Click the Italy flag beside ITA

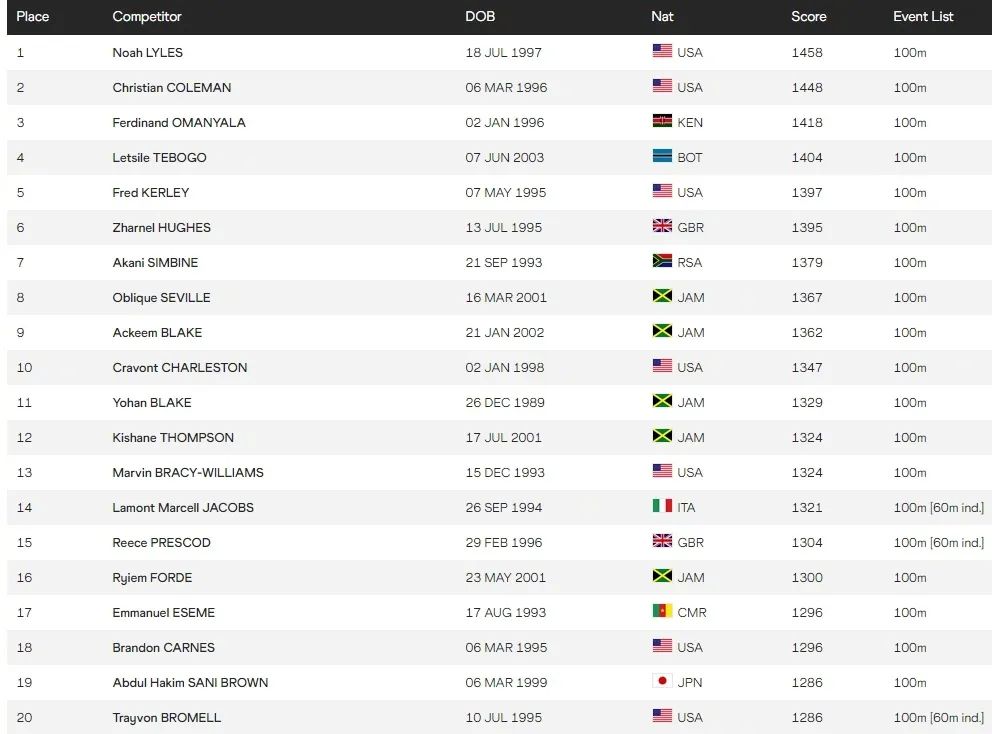click(x=662, y=507)
